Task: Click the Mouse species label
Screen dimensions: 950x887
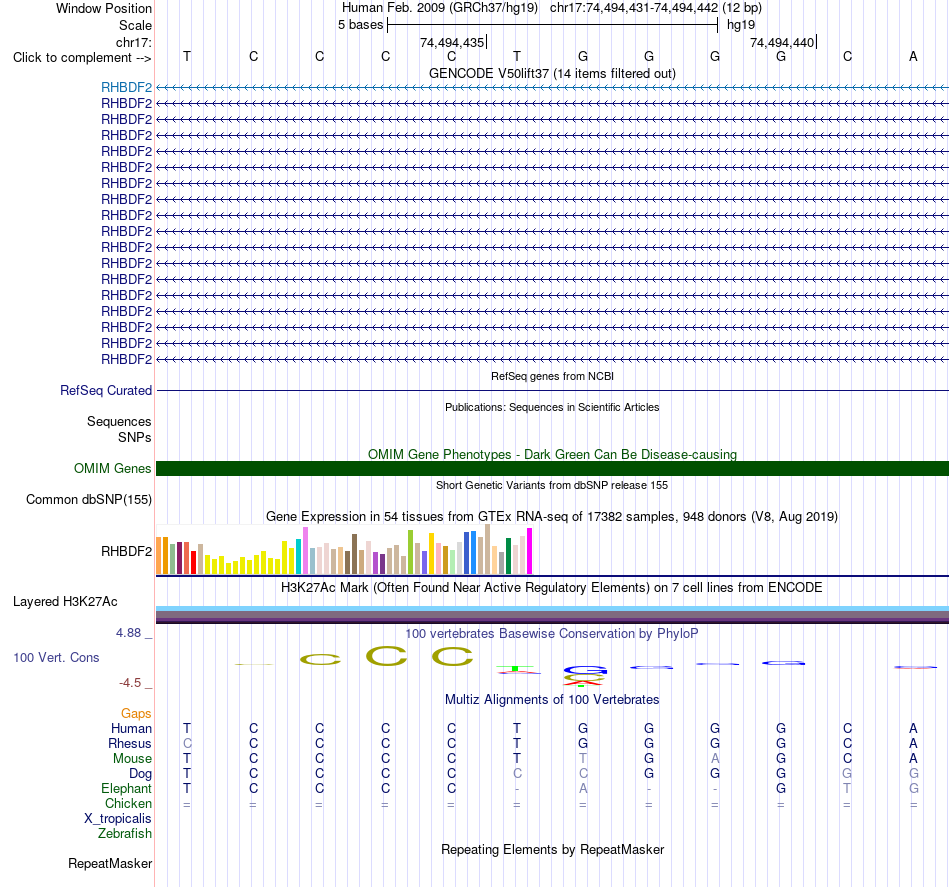Action: [x=132, y=759]
